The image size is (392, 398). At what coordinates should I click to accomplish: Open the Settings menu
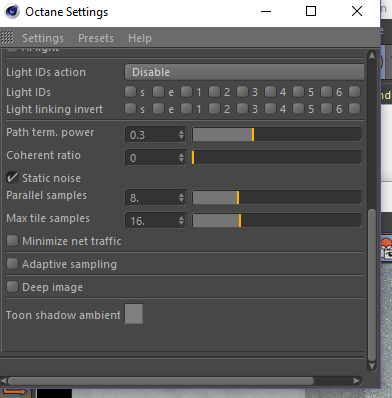pyautogui.click(x=43, y=38)
